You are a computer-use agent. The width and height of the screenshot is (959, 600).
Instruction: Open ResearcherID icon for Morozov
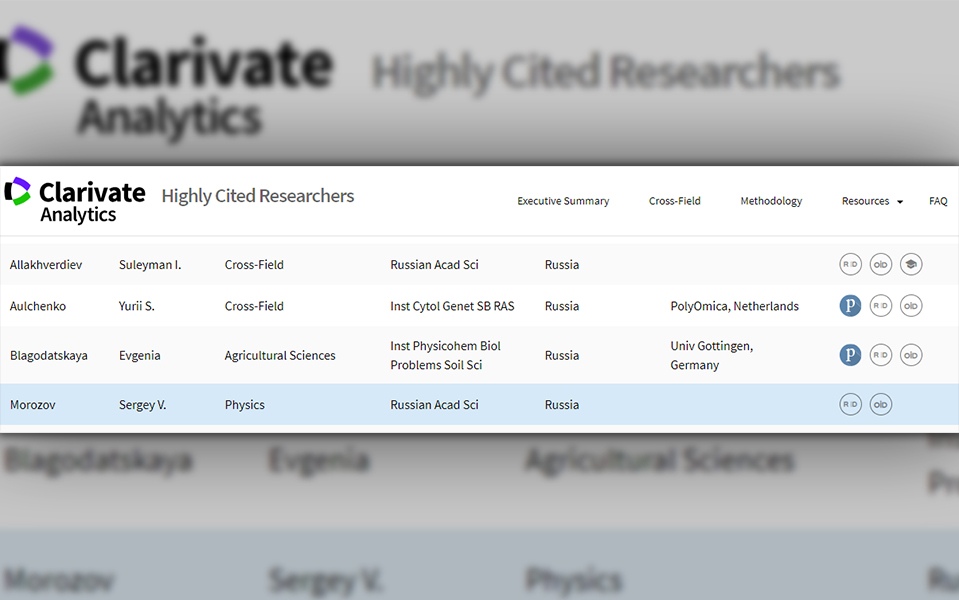(x=850, y=404)
